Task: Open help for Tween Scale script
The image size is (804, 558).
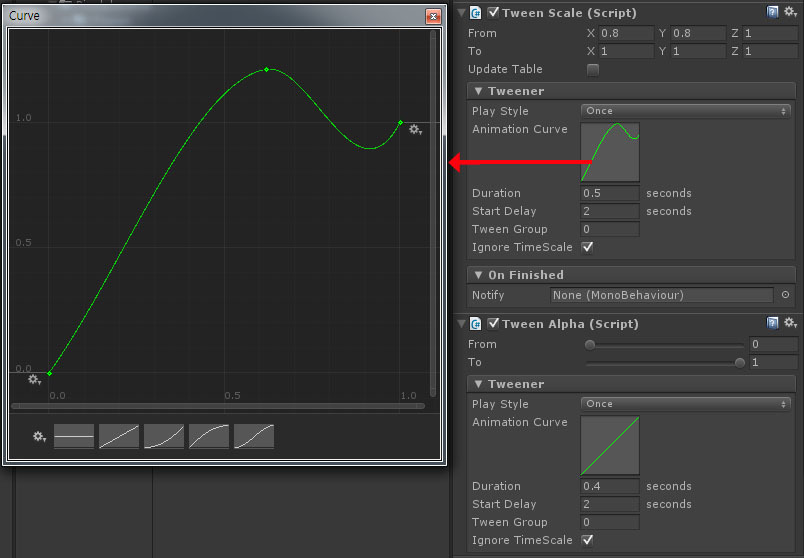Action: point(772,12)
